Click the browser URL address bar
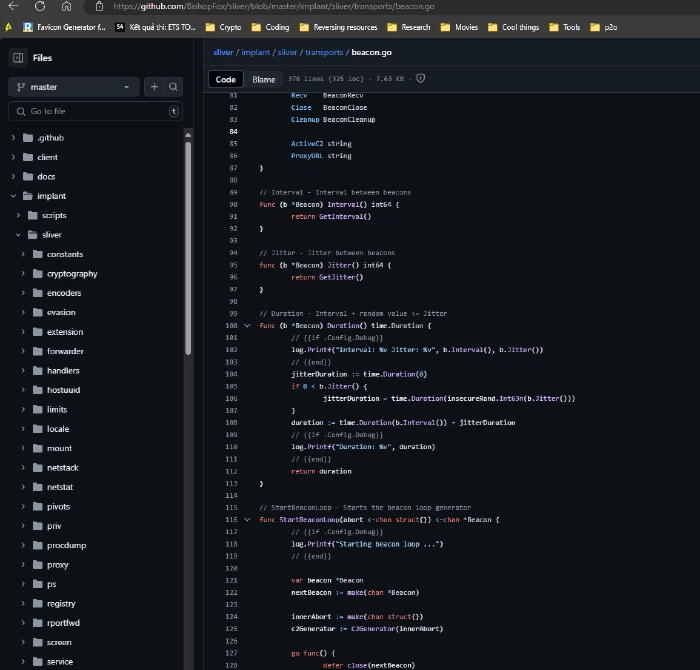The image size is (700, 670). click(x=274, y=6)
